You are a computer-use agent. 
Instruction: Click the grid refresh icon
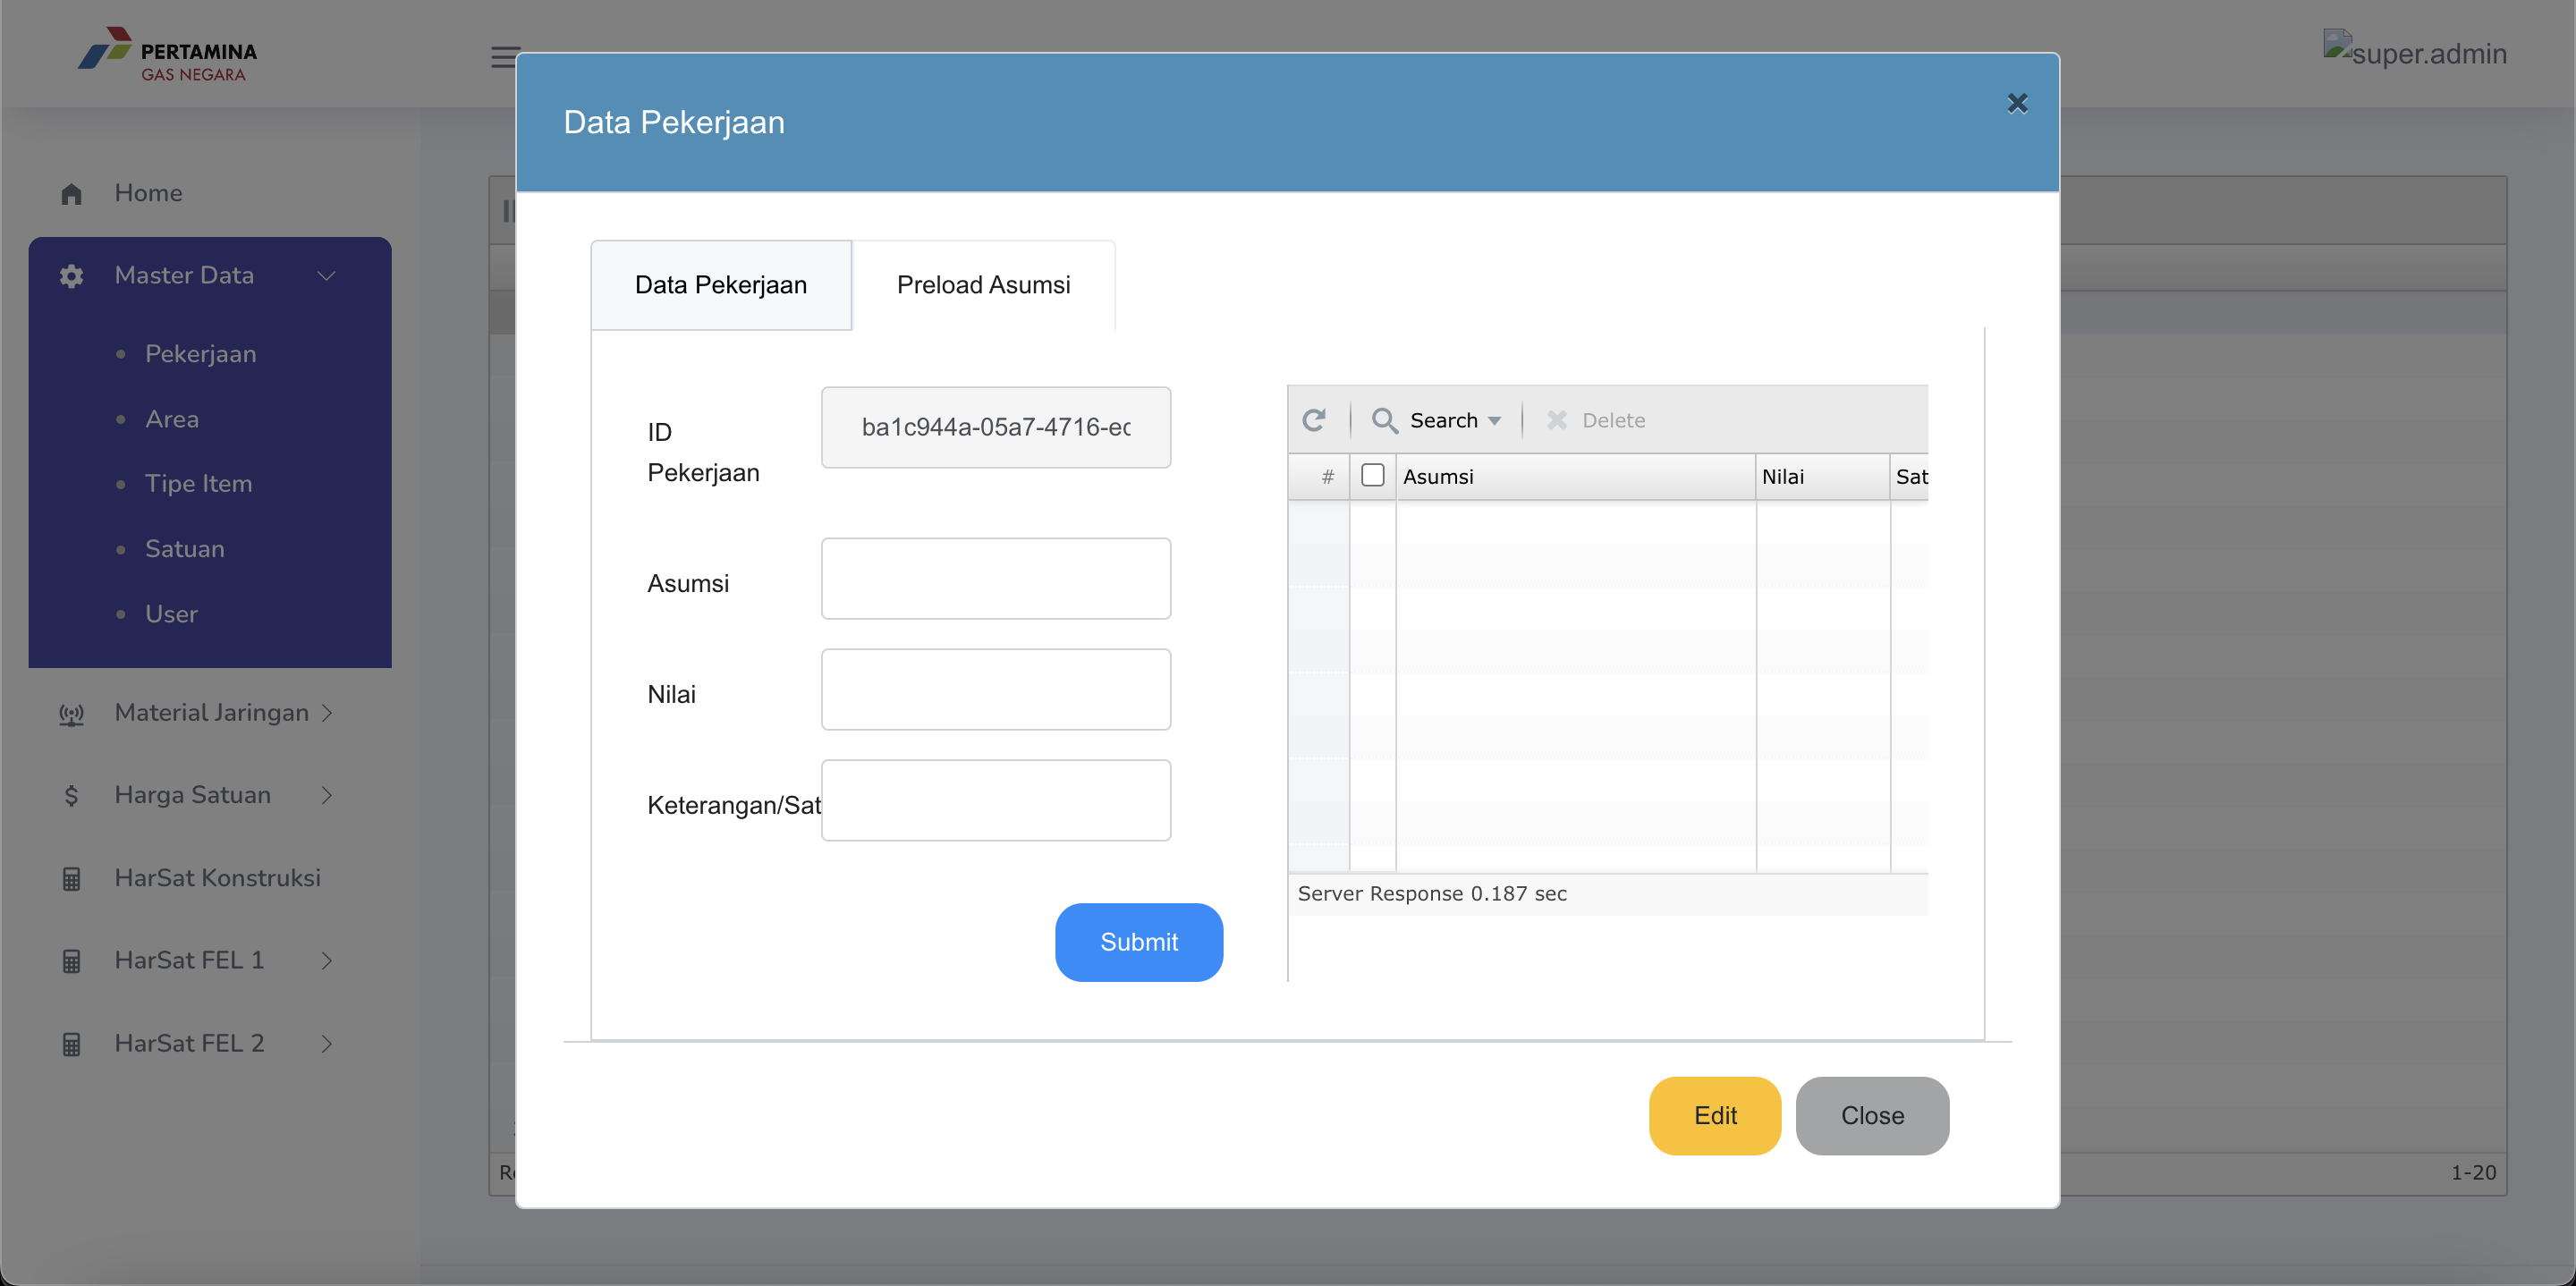(1314, 420)
